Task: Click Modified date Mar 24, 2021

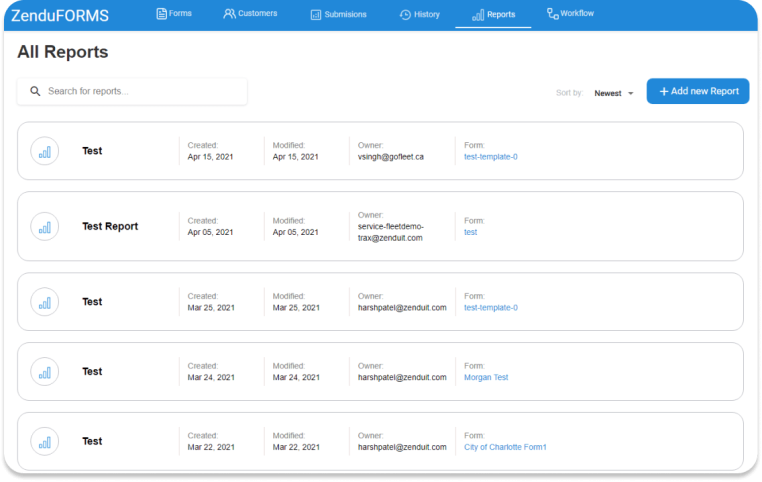Action: pos(296,378)
